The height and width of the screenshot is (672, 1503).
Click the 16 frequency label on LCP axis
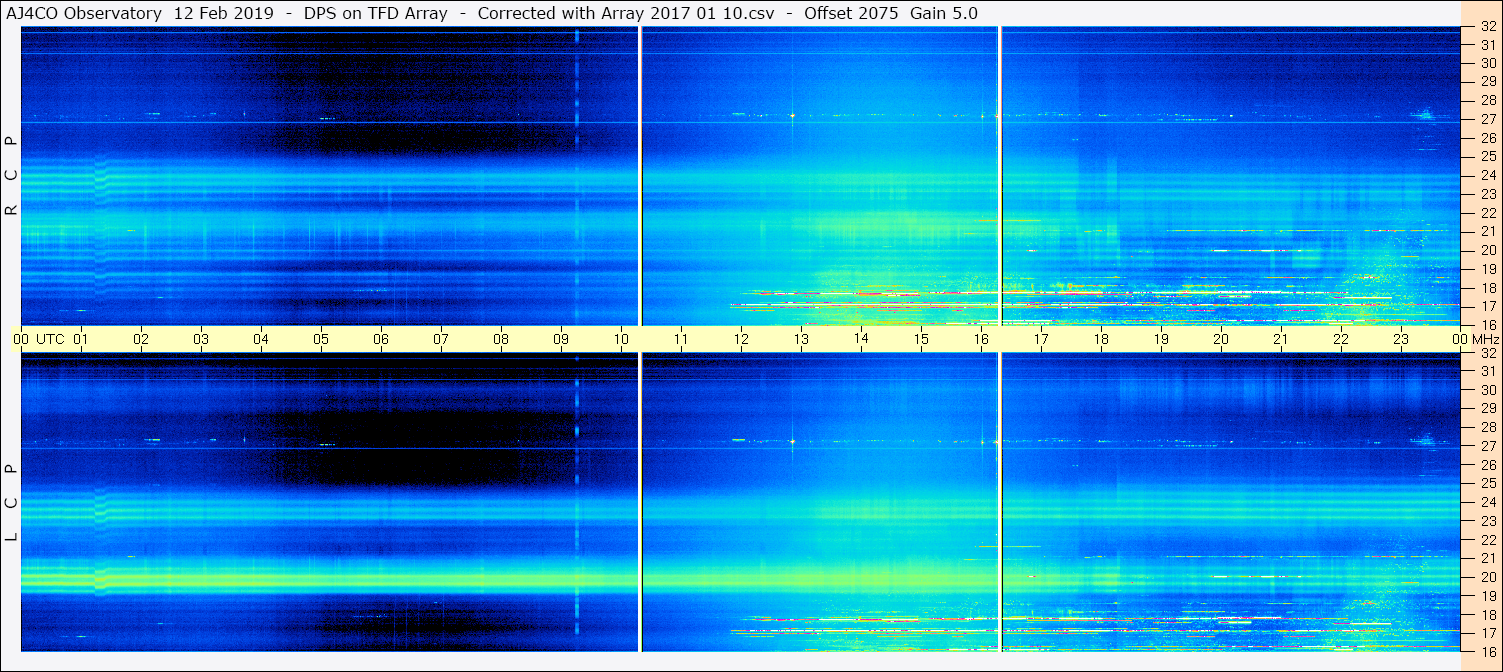[x=1487, y=650]
